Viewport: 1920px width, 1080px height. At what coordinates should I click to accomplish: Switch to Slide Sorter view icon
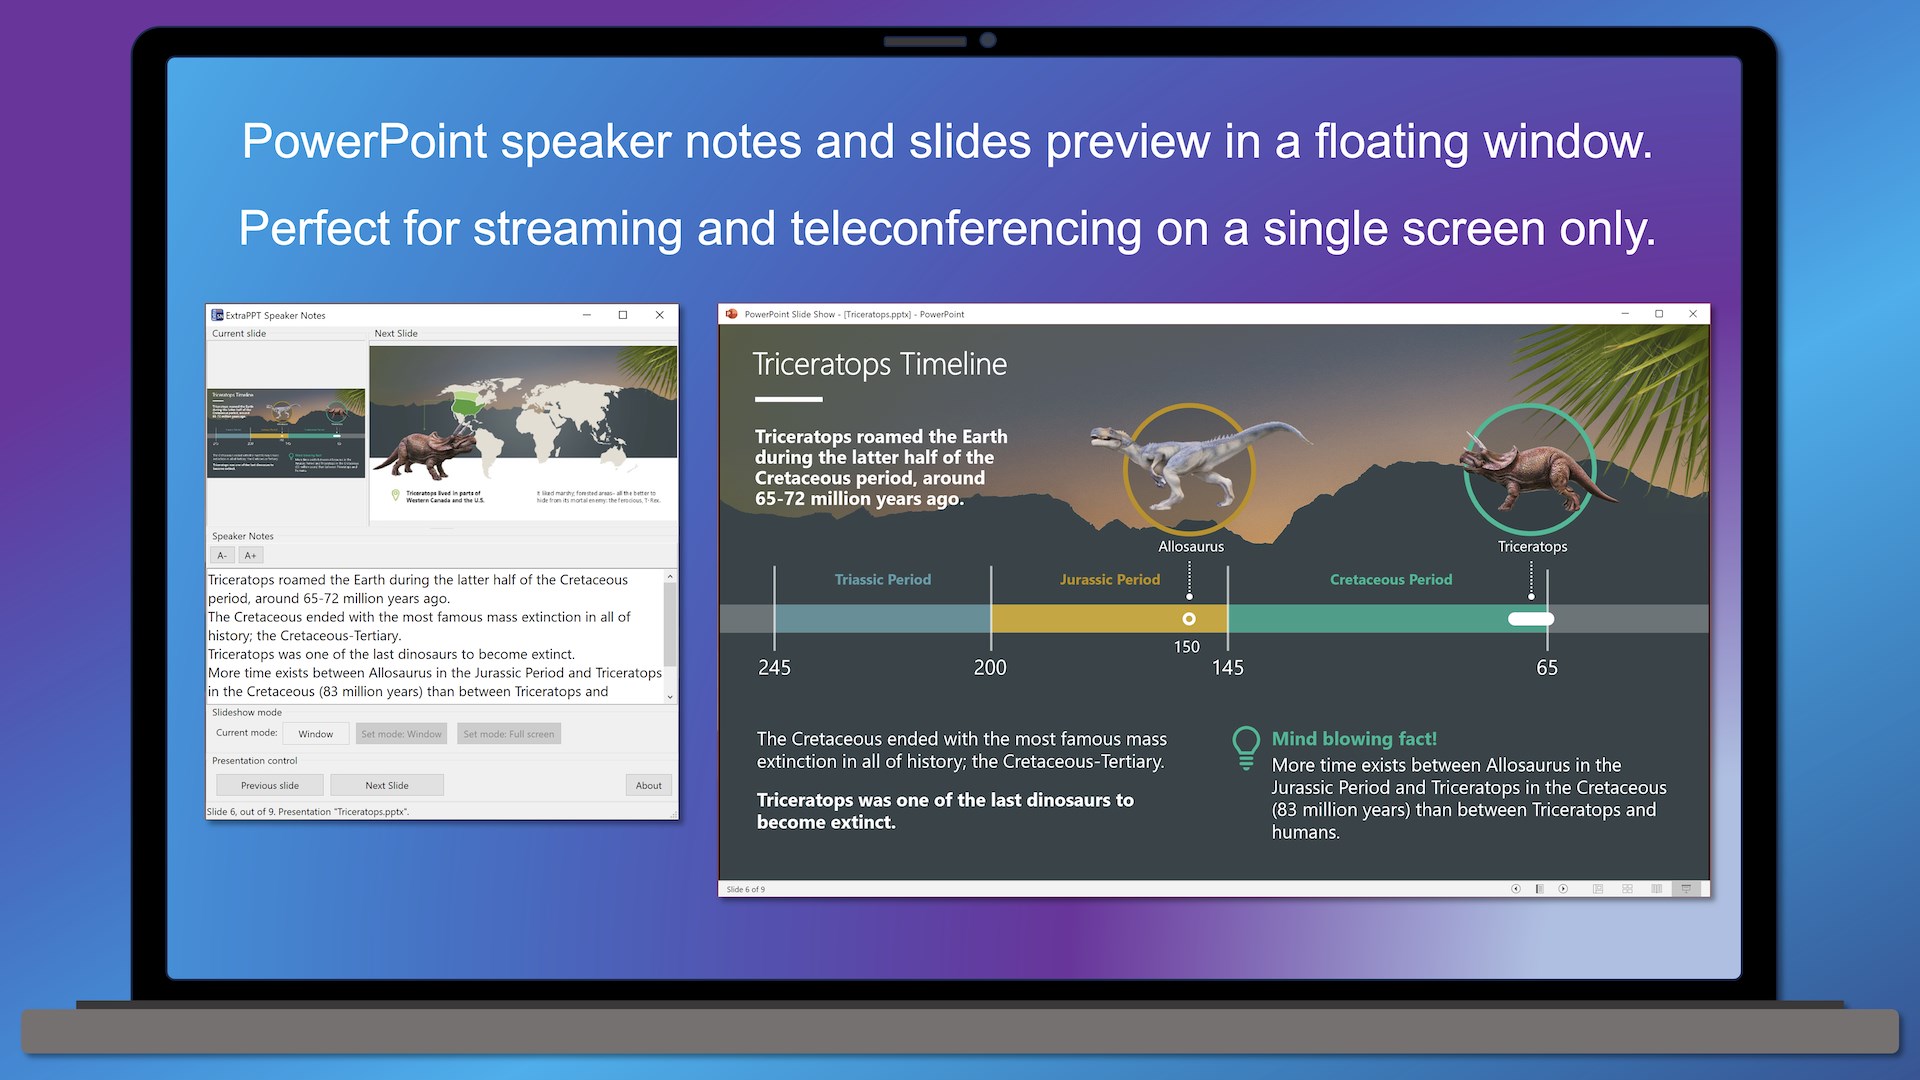pos(1627,889)
